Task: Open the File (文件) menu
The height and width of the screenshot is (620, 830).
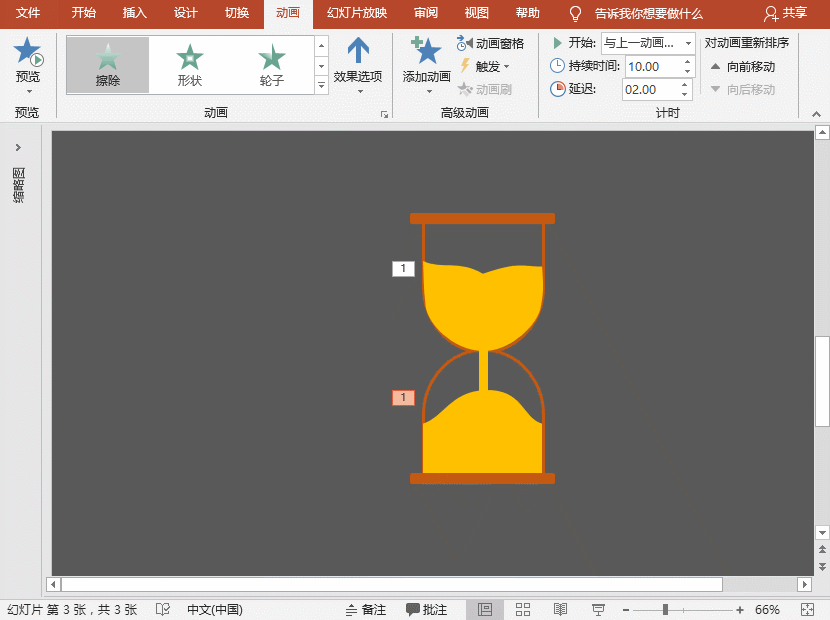Action: [x=28, y=13]
